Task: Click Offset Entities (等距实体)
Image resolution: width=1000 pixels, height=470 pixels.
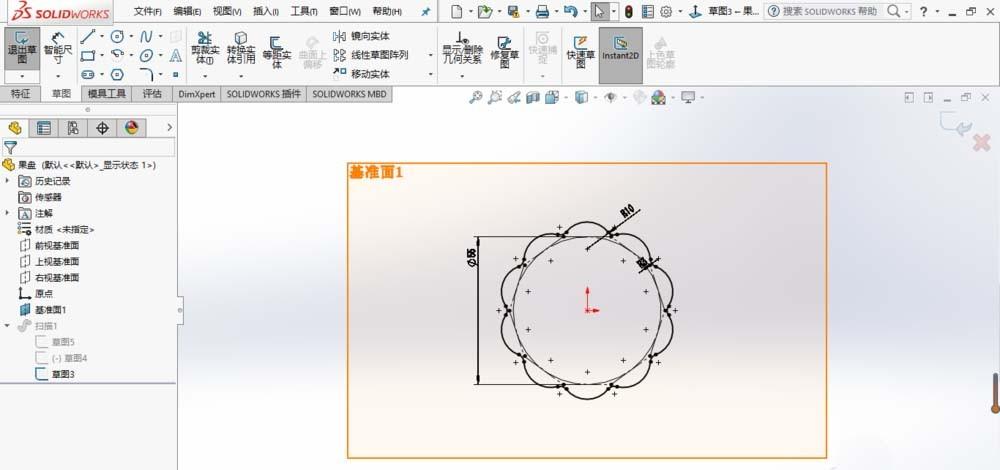Action: click(277, 51)
